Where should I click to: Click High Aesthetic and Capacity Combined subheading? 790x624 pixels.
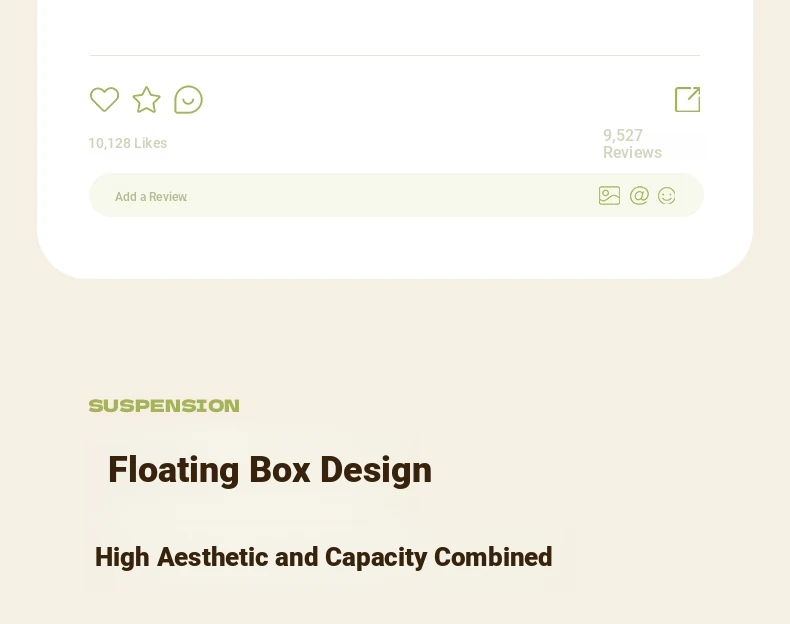[x=323, y=557]
